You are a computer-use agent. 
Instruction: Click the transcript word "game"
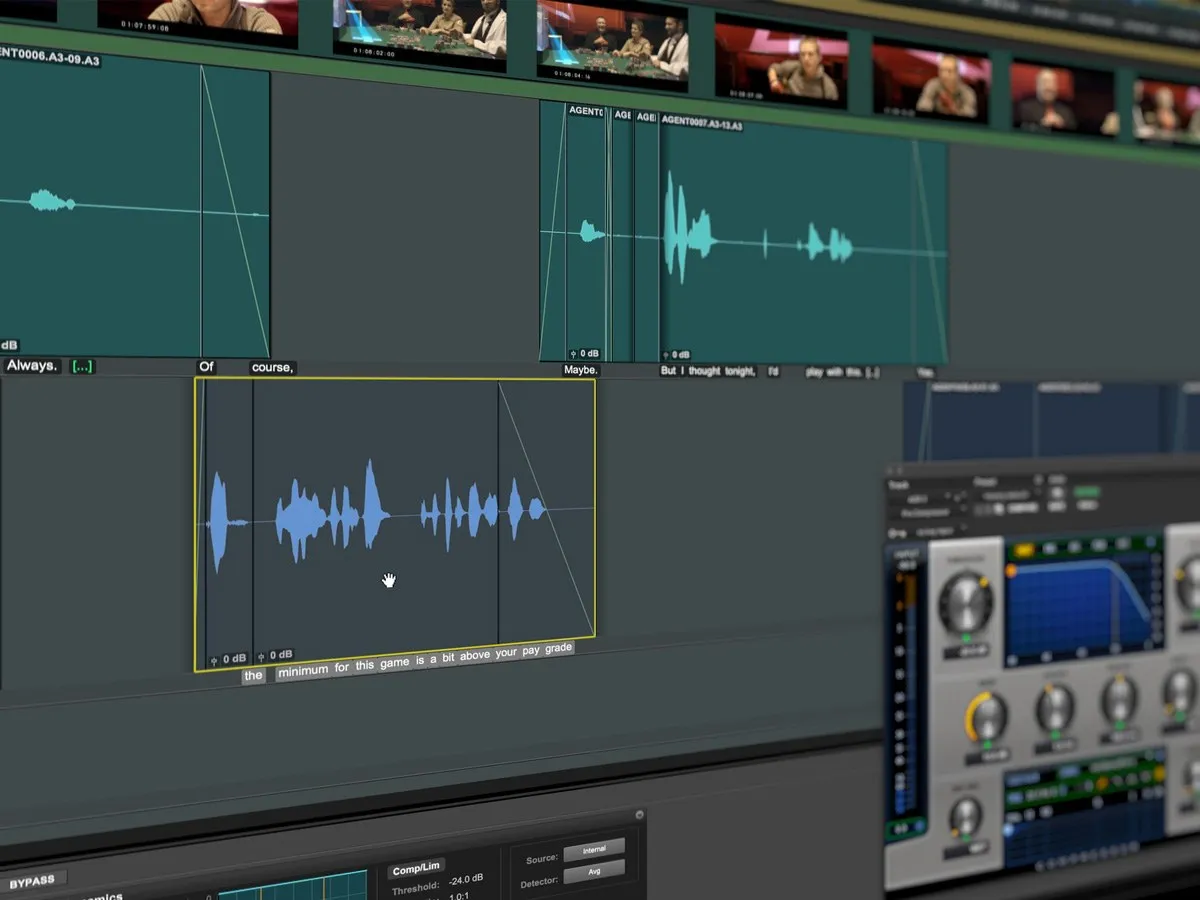395,666
